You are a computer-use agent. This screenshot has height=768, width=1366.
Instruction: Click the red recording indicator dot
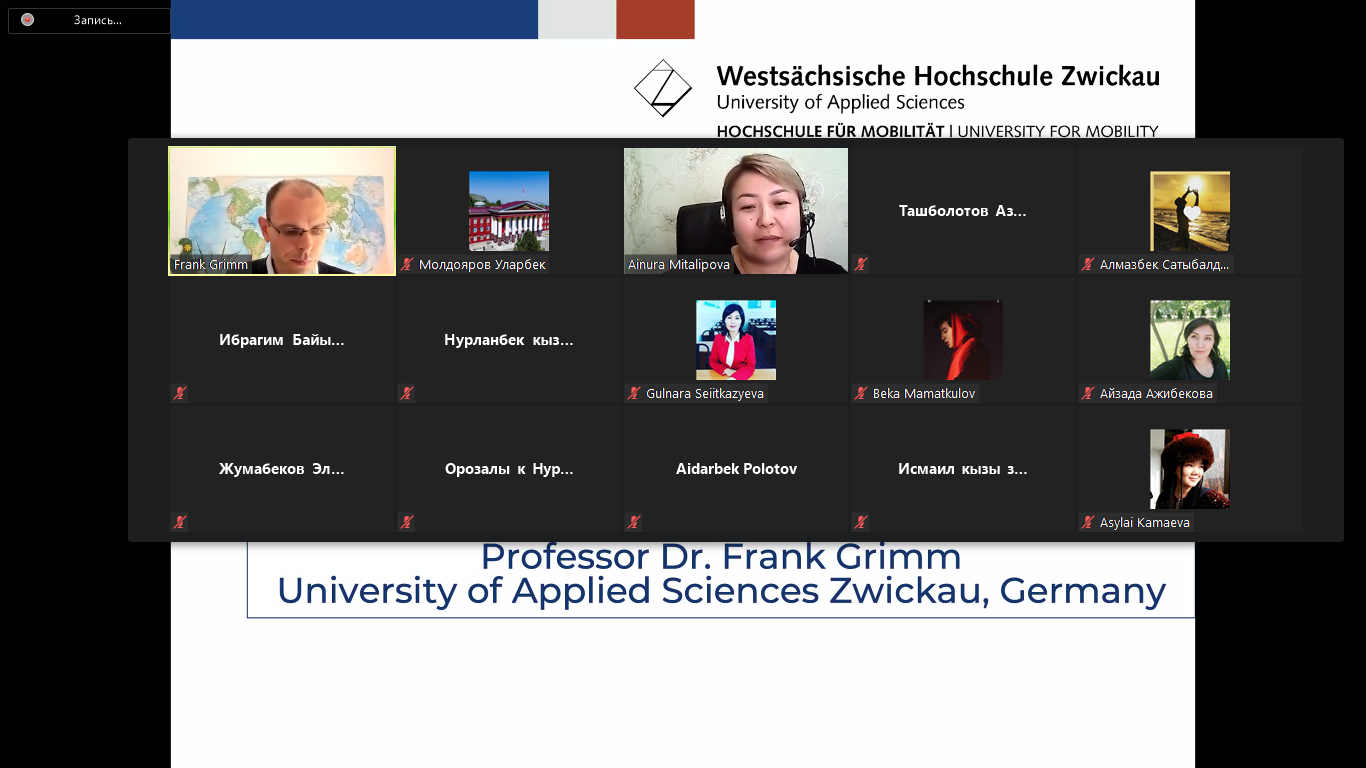pos(27,20)
